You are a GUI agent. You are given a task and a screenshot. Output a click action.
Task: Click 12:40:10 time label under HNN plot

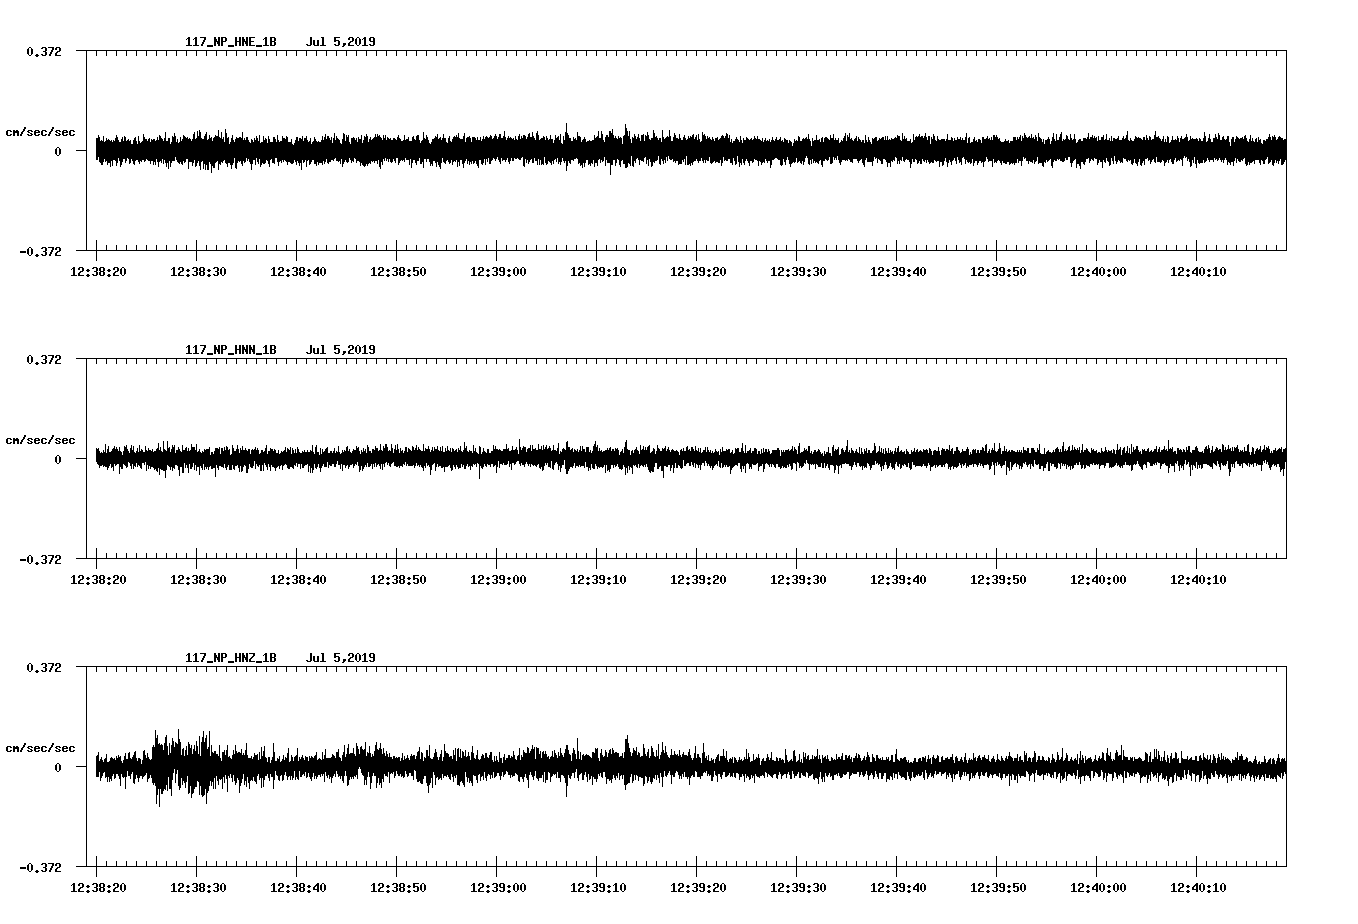(1198, 580)
